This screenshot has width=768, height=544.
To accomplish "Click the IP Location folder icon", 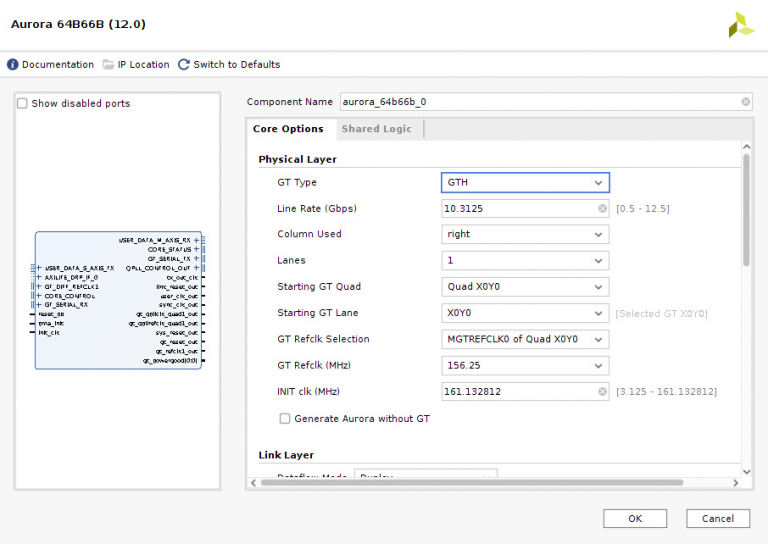I will coord(108,65).
